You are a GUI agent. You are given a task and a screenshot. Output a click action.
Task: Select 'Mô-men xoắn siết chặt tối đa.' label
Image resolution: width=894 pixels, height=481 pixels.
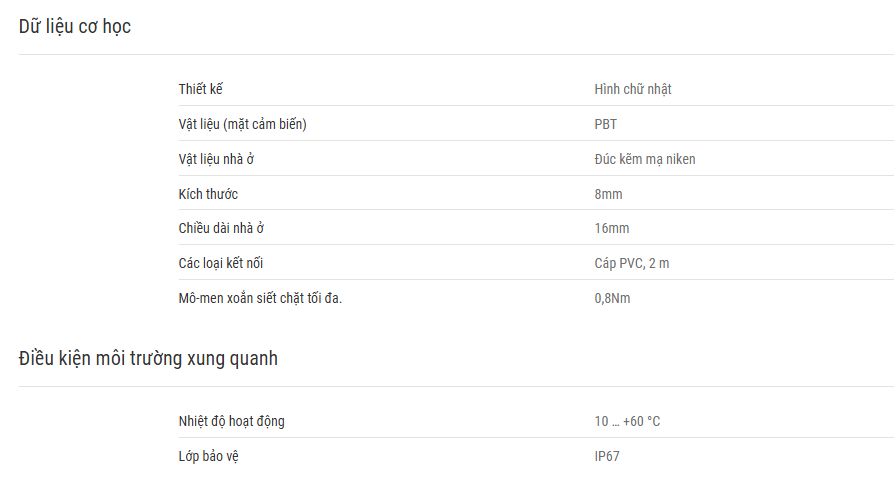[260, 298]
